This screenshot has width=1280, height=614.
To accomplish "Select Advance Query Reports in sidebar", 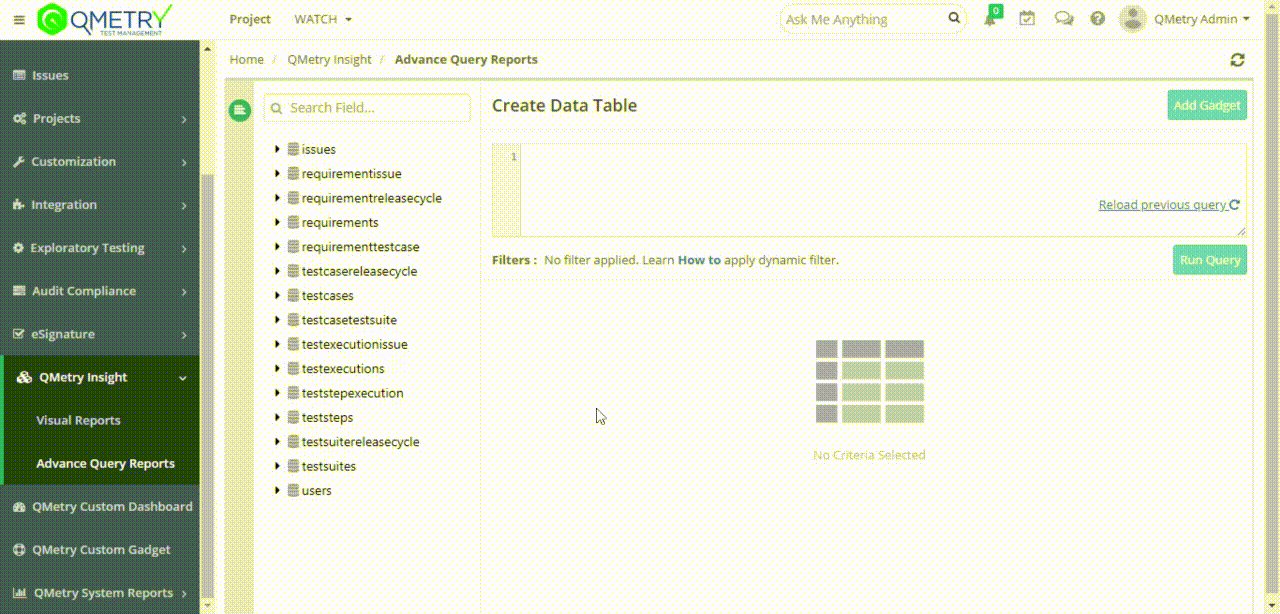I will (105, 463).
